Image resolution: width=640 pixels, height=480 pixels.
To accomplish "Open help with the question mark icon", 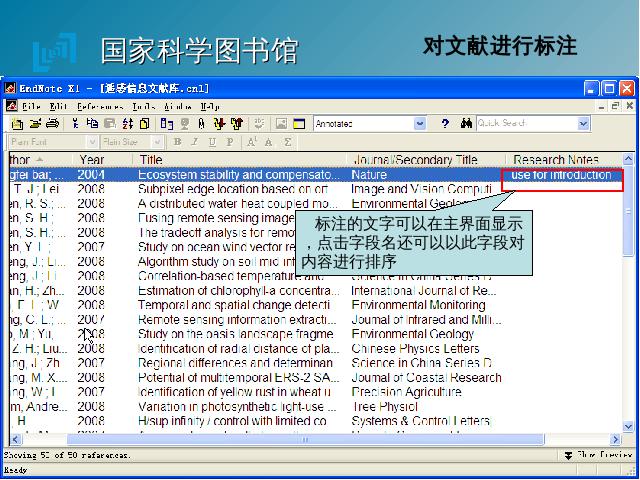I will pyautogui.click(x=445, y=124).
